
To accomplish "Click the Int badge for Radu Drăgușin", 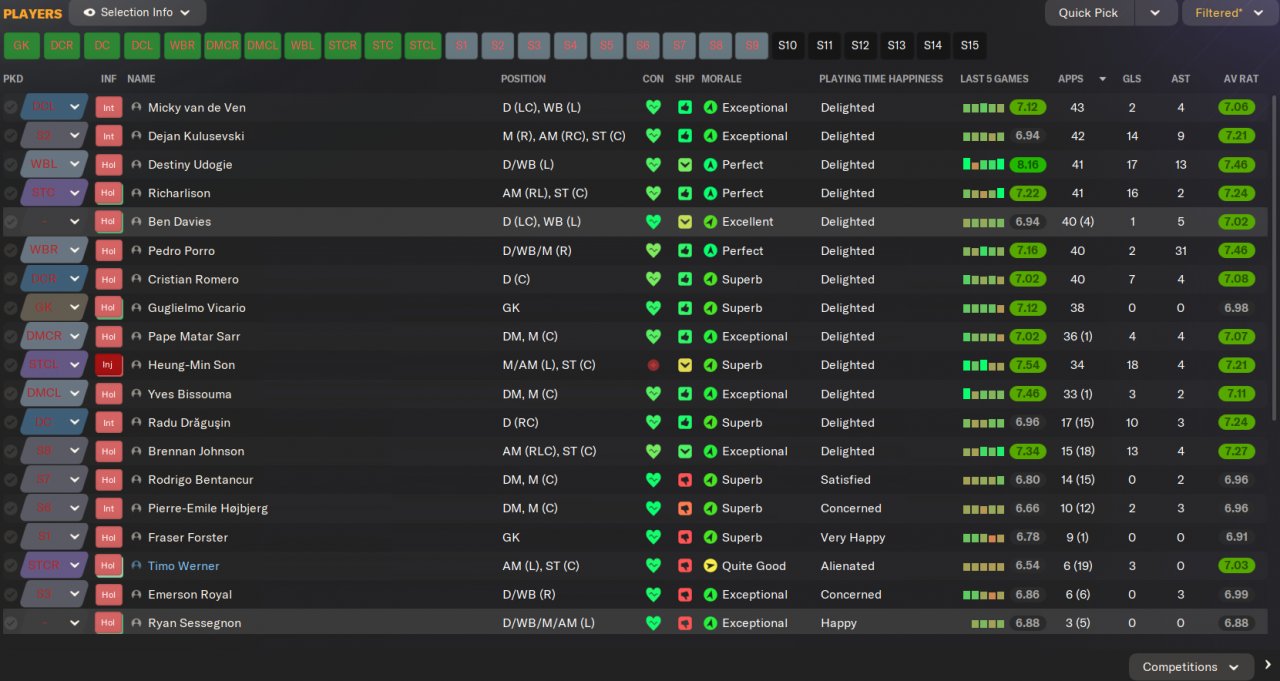I will point(108,422).
